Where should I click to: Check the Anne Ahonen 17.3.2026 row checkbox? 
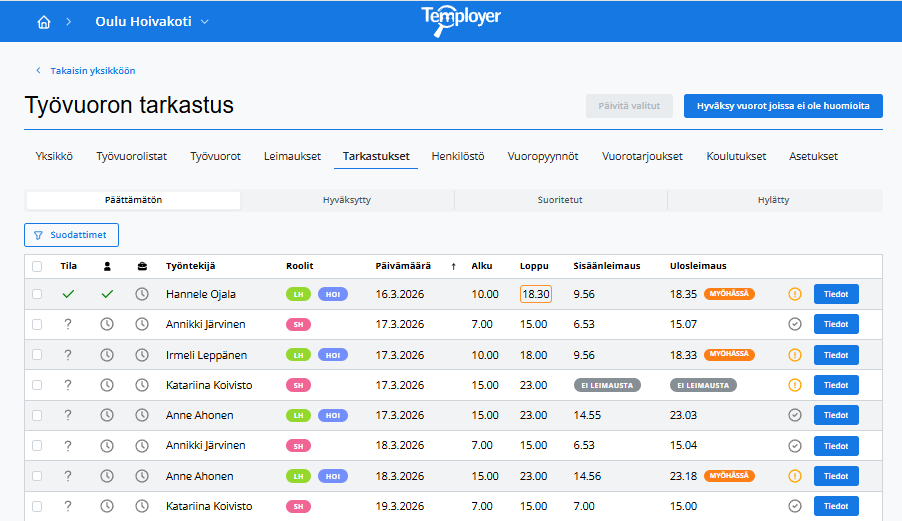(x=37, y=415)
